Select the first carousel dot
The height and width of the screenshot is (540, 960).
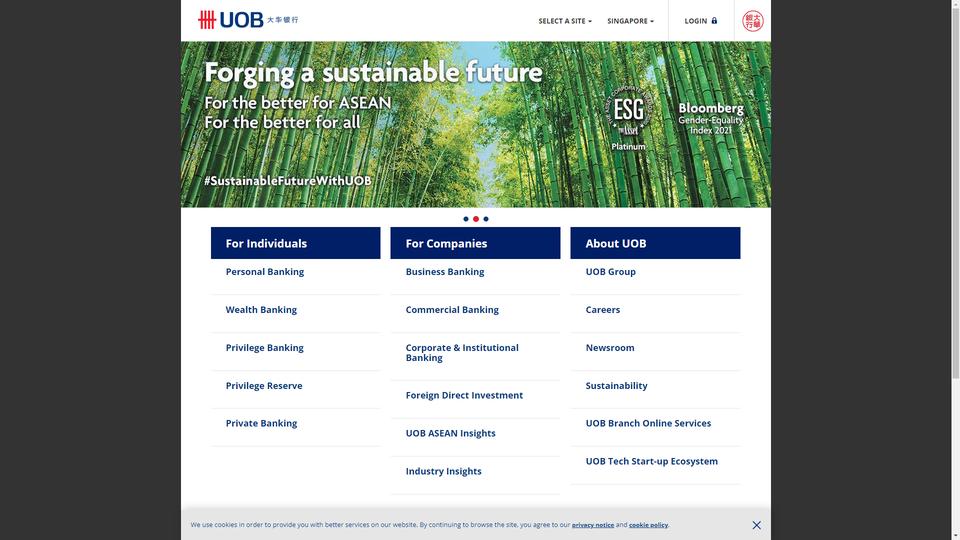click(x=466, y=219)
